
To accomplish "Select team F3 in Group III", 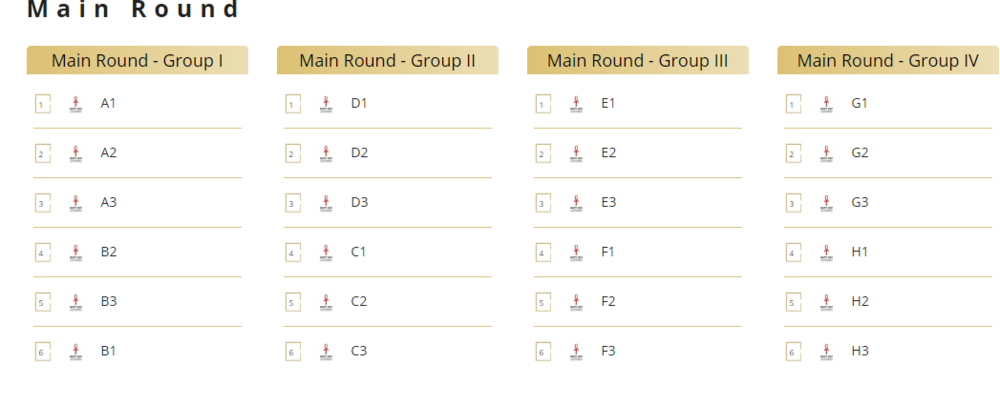I will point(608,351).
